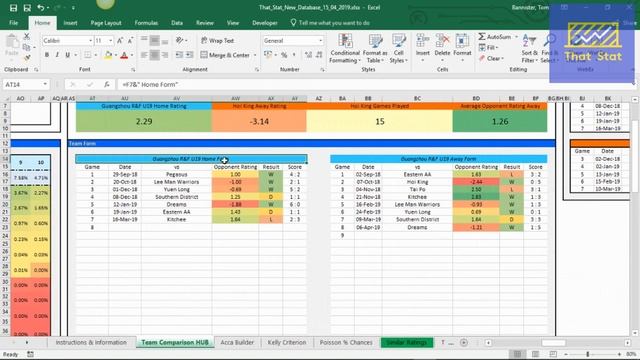This screenshot has width=640, height=360.
Task: Open the Kelly Criterion sheet
Action: (x=287, y=342)
